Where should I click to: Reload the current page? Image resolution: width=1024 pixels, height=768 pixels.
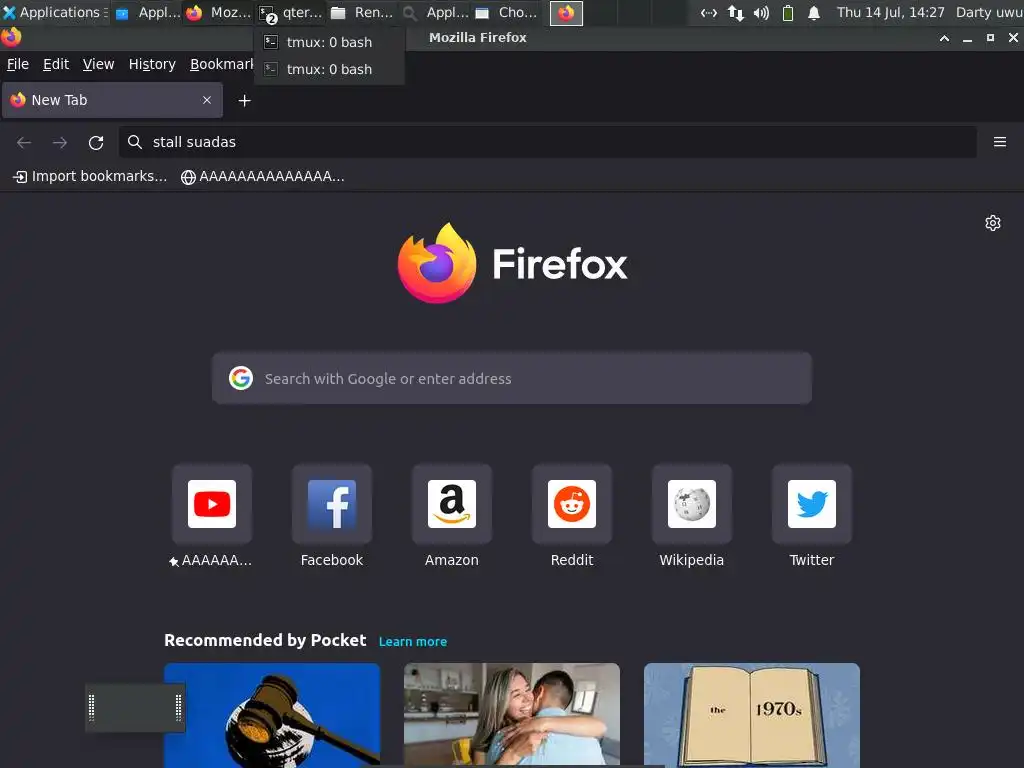click(x=96, y=142)
